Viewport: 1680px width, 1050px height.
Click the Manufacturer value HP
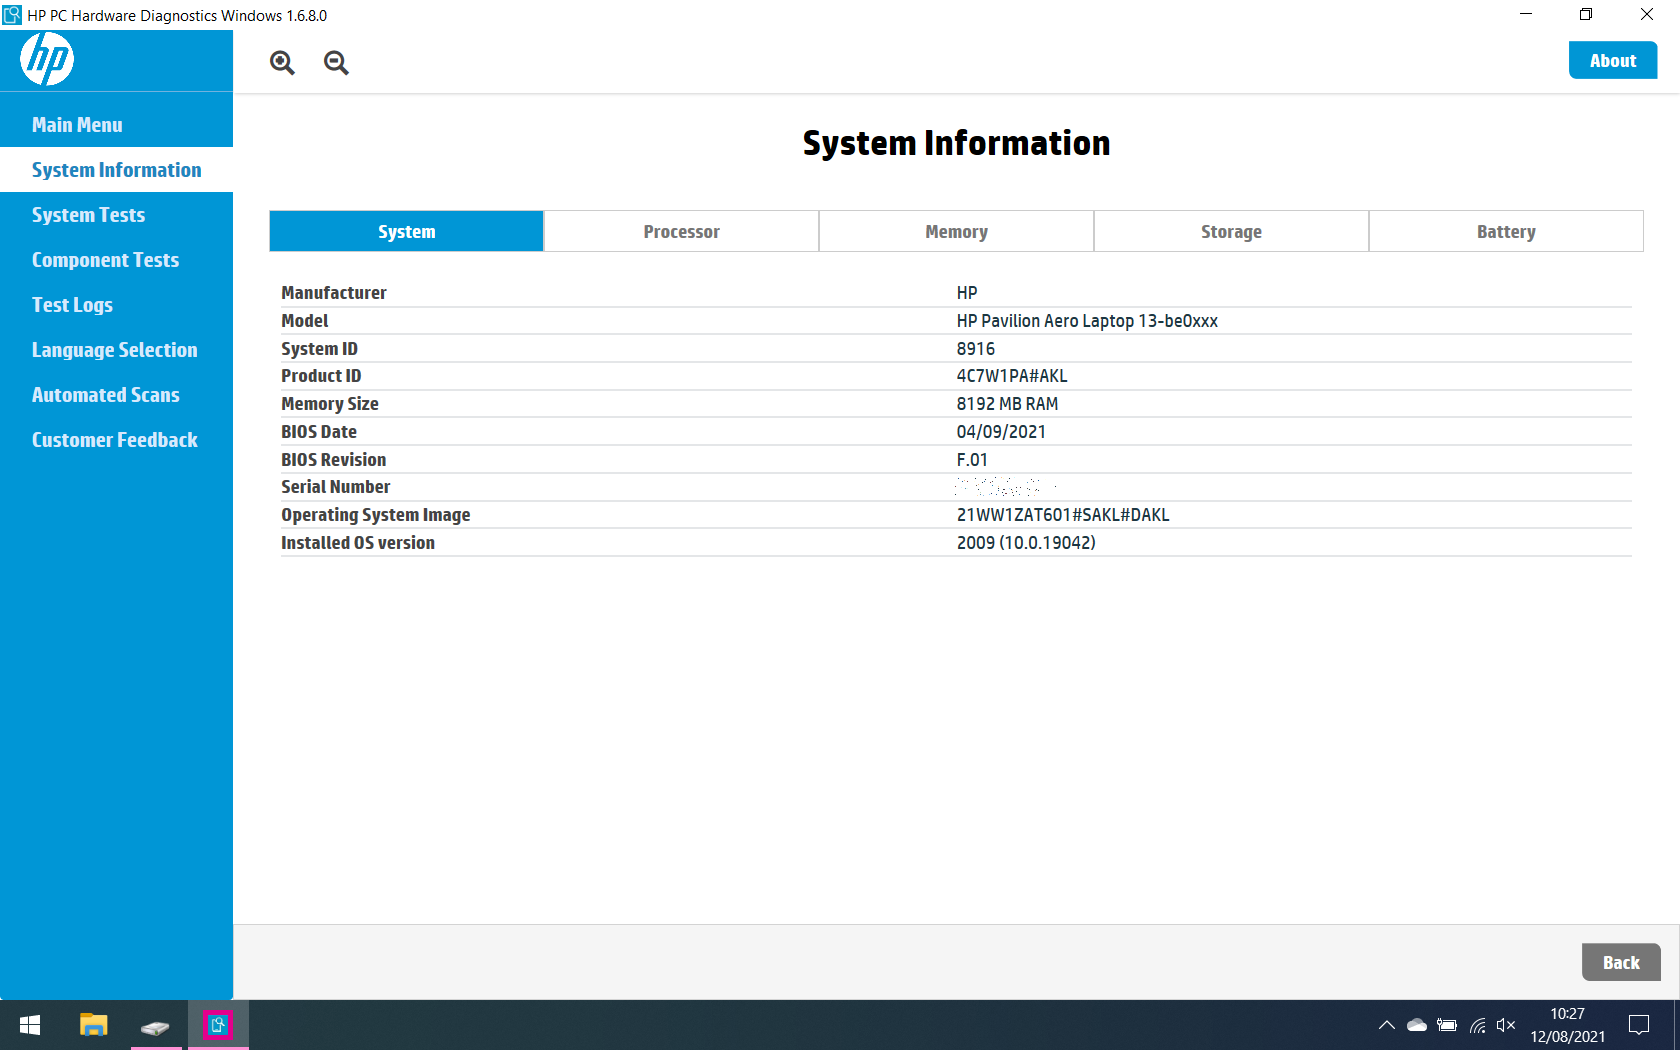pos(967,293)
